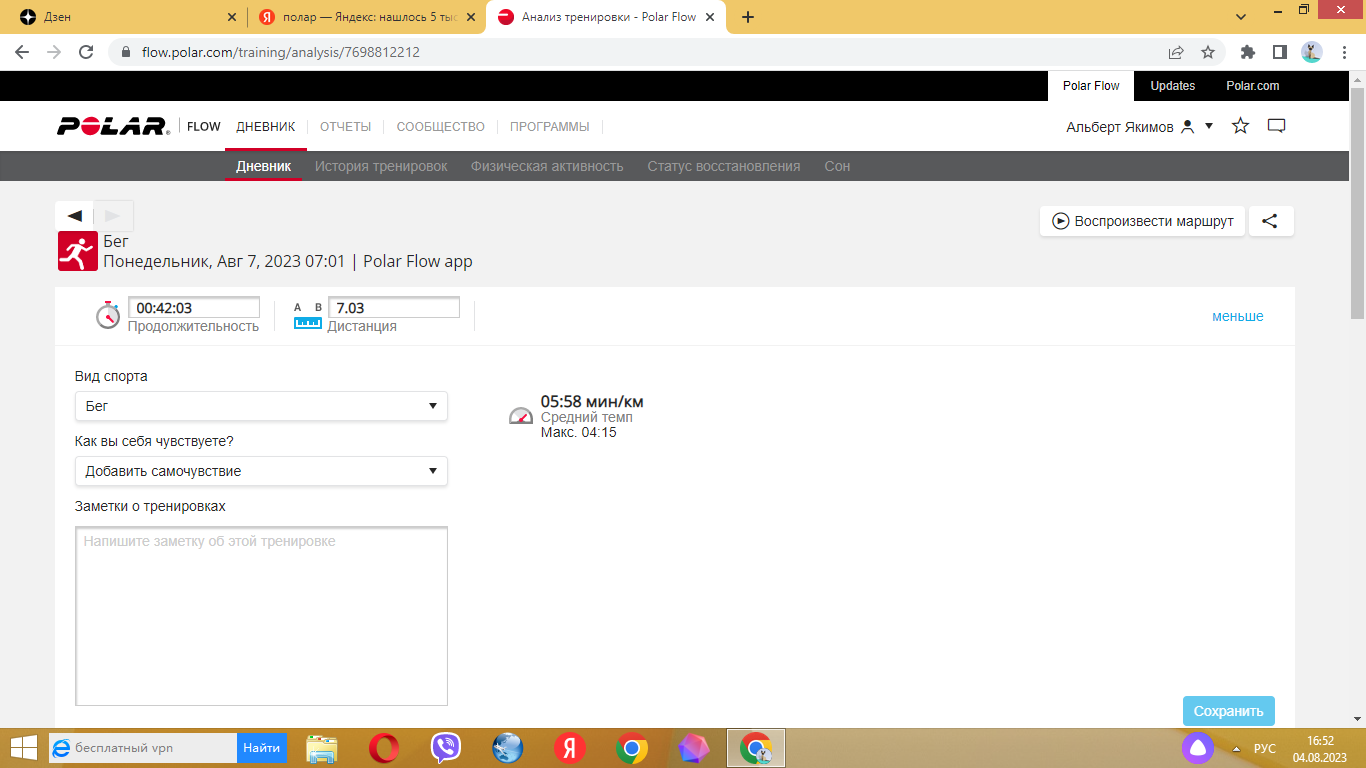Select the Polar Flow top tab

[1091, 86]
